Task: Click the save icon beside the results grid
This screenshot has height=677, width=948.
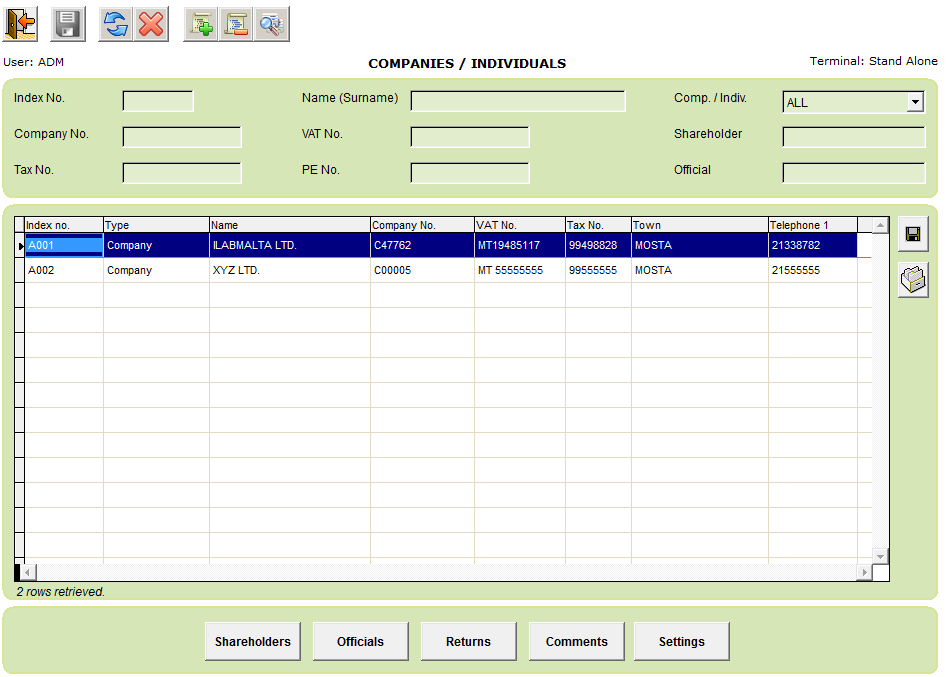Action: 912,233
